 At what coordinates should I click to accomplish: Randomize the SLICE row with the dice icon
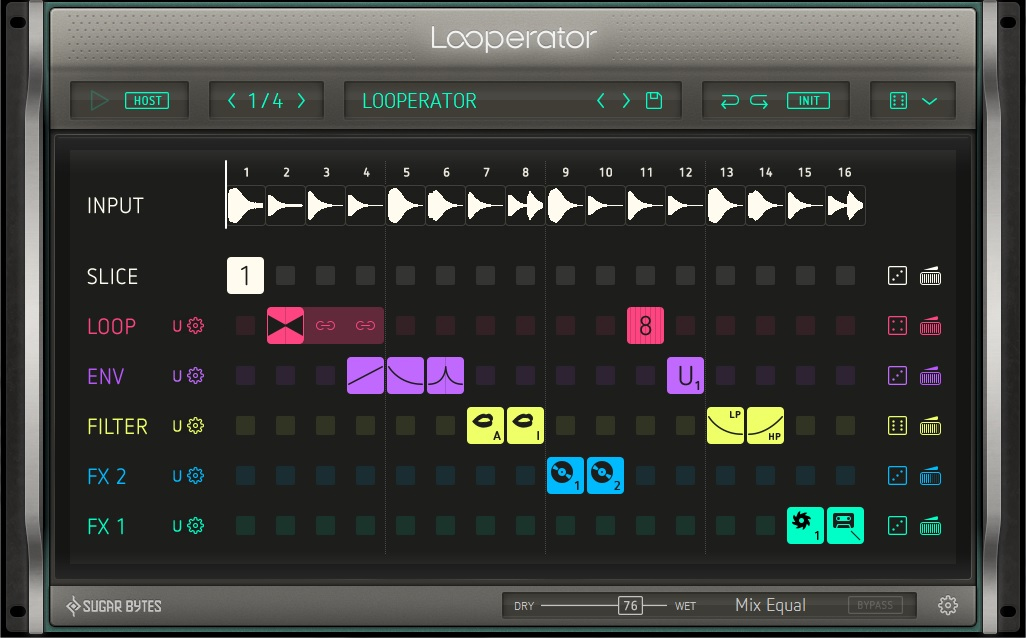pyautogui.click(x=897, y=276)
